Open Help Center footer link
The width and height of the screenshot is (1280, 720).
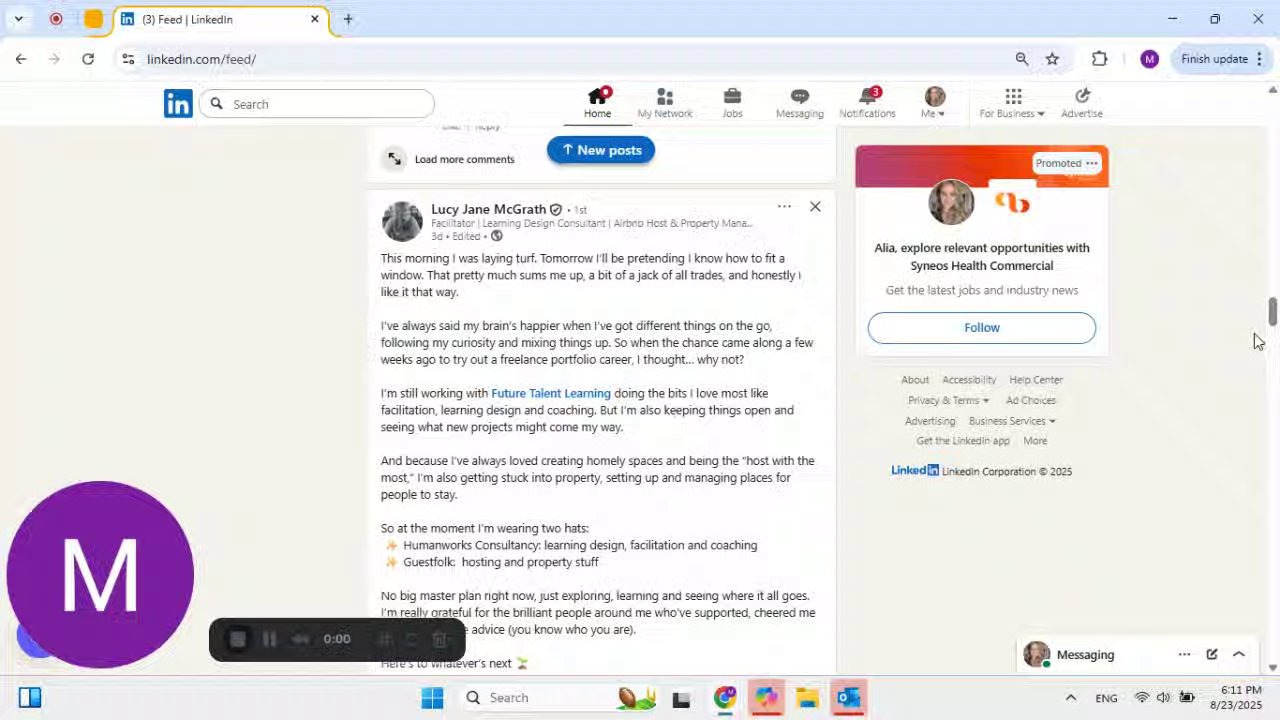click(1036, 380)
